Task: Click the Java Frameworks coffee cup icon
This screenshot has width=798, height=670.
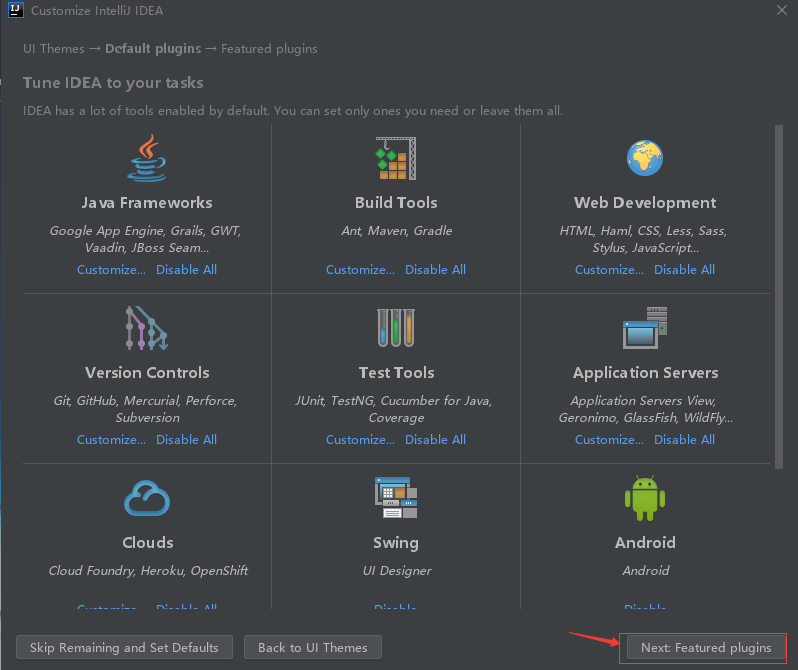Action: [x=147, y=158]
